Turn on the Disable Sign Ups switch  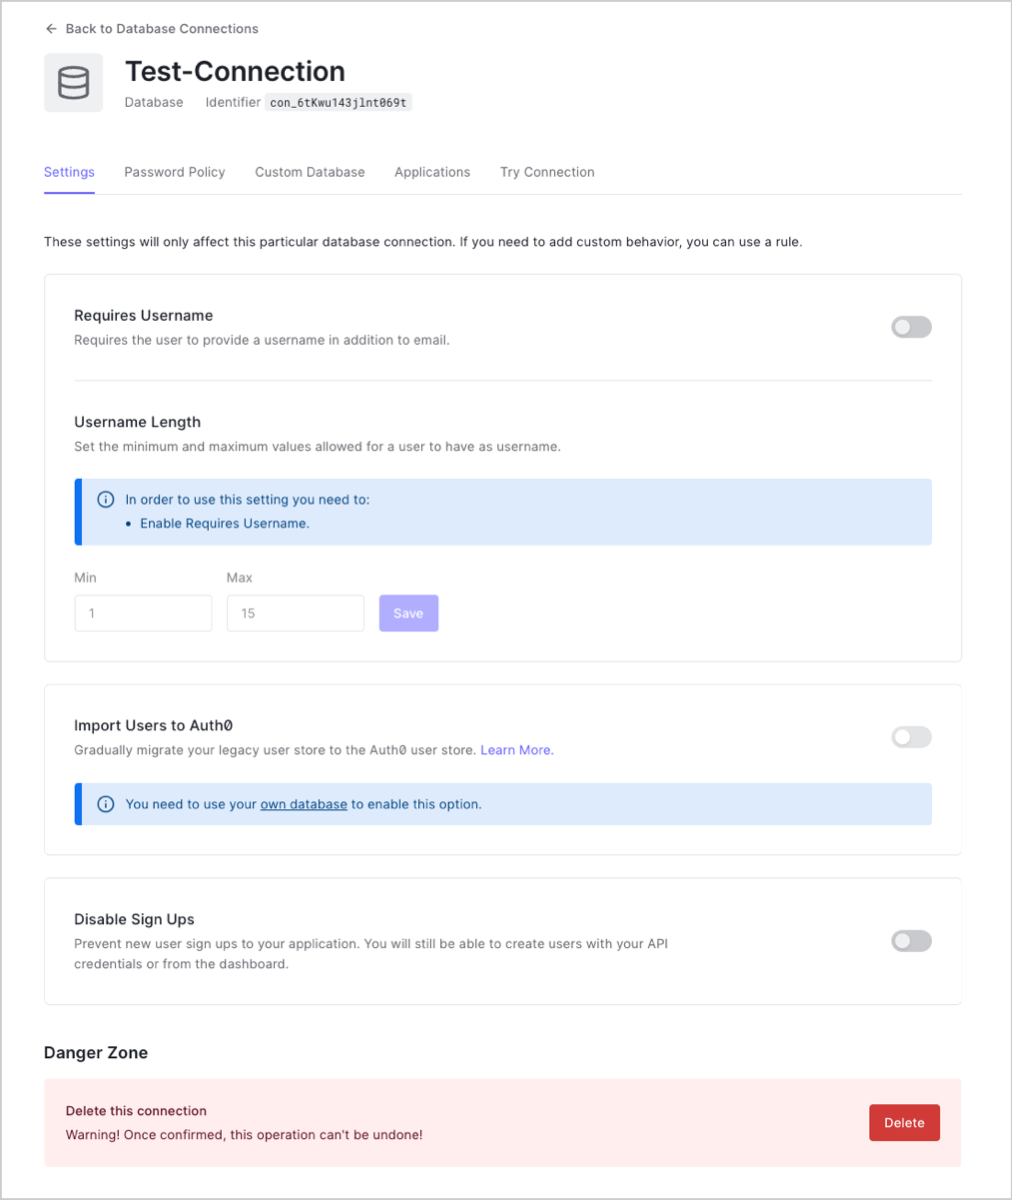coord(911,941)
